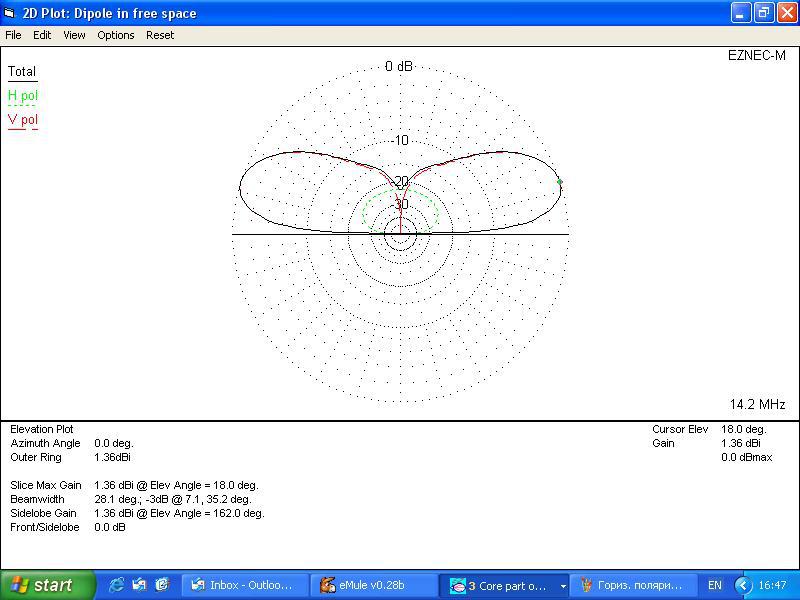Screen dimensions: 800x600
Task: Open the File menu
Action: 13,35
